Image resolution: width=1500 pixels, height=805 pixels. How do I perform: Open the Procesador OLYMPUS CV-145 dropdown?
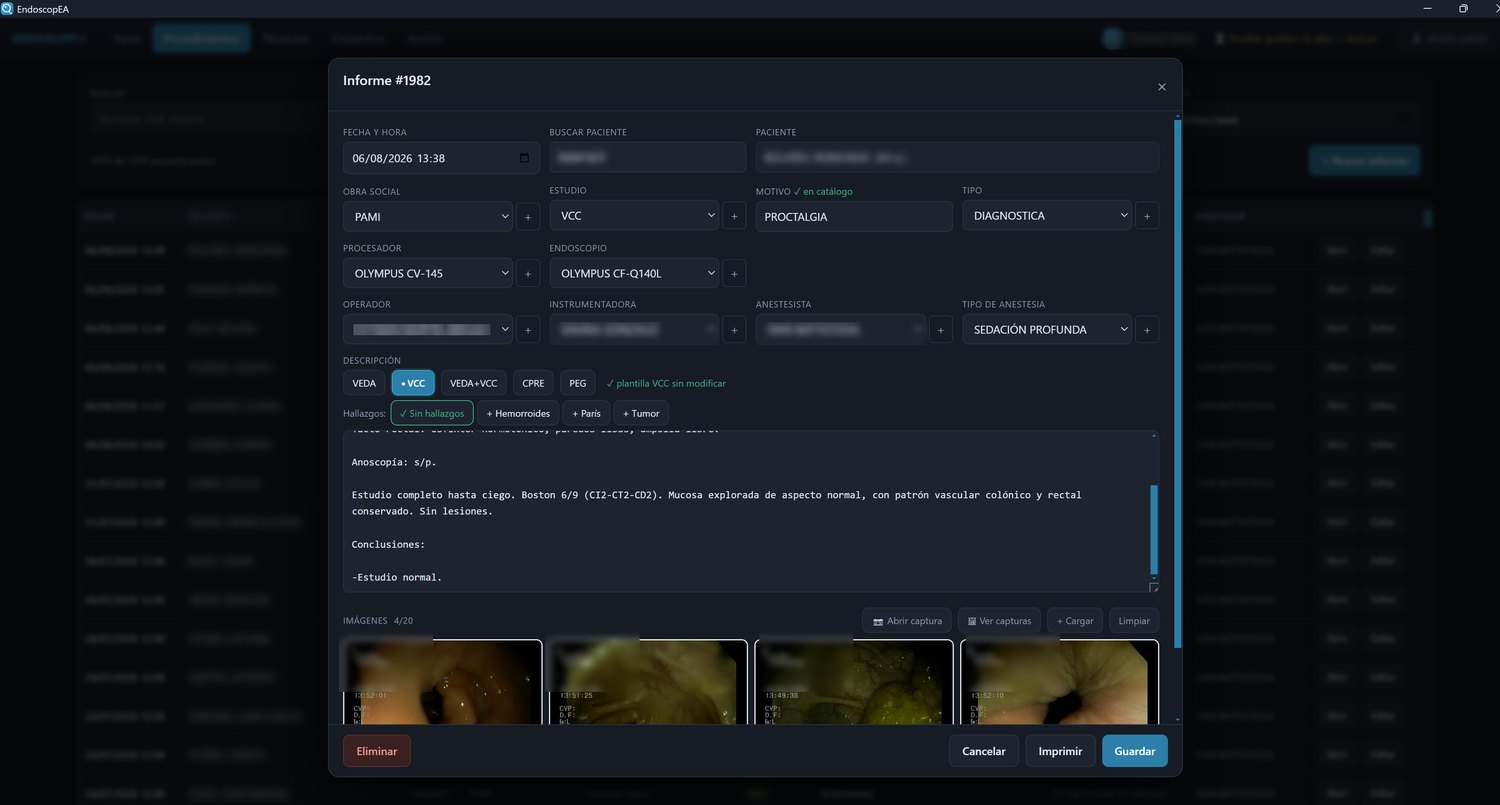coord(427,273)
